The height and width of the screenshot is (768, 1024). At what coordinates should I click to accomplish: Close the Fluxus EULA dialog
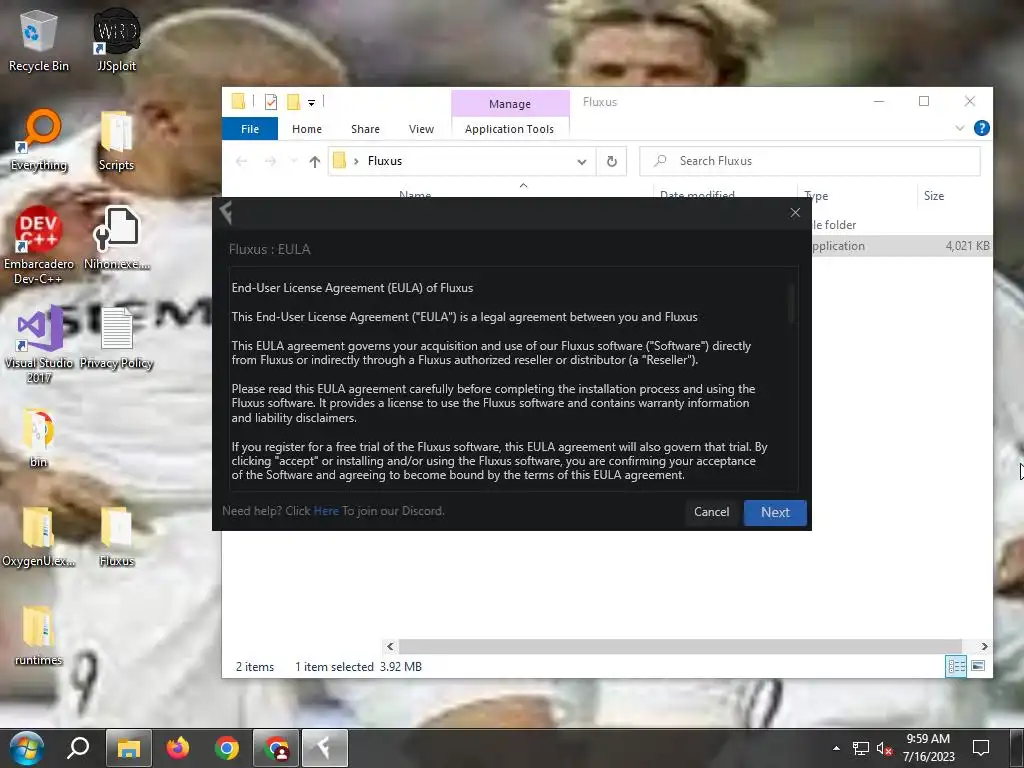point(795,212)
